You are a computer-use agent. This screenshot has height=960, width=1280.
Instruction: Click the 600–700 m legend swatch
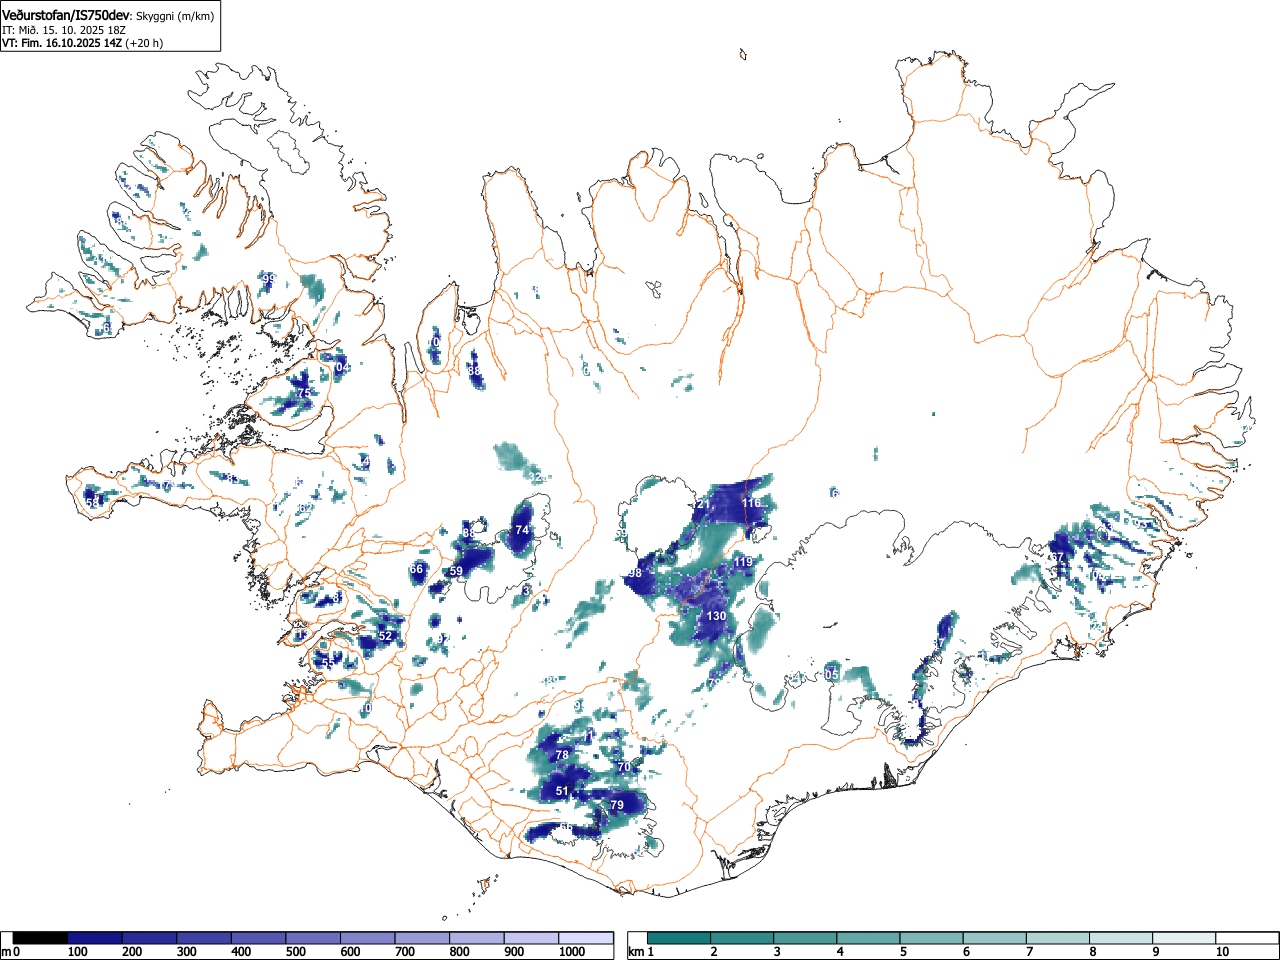(368, 938)
